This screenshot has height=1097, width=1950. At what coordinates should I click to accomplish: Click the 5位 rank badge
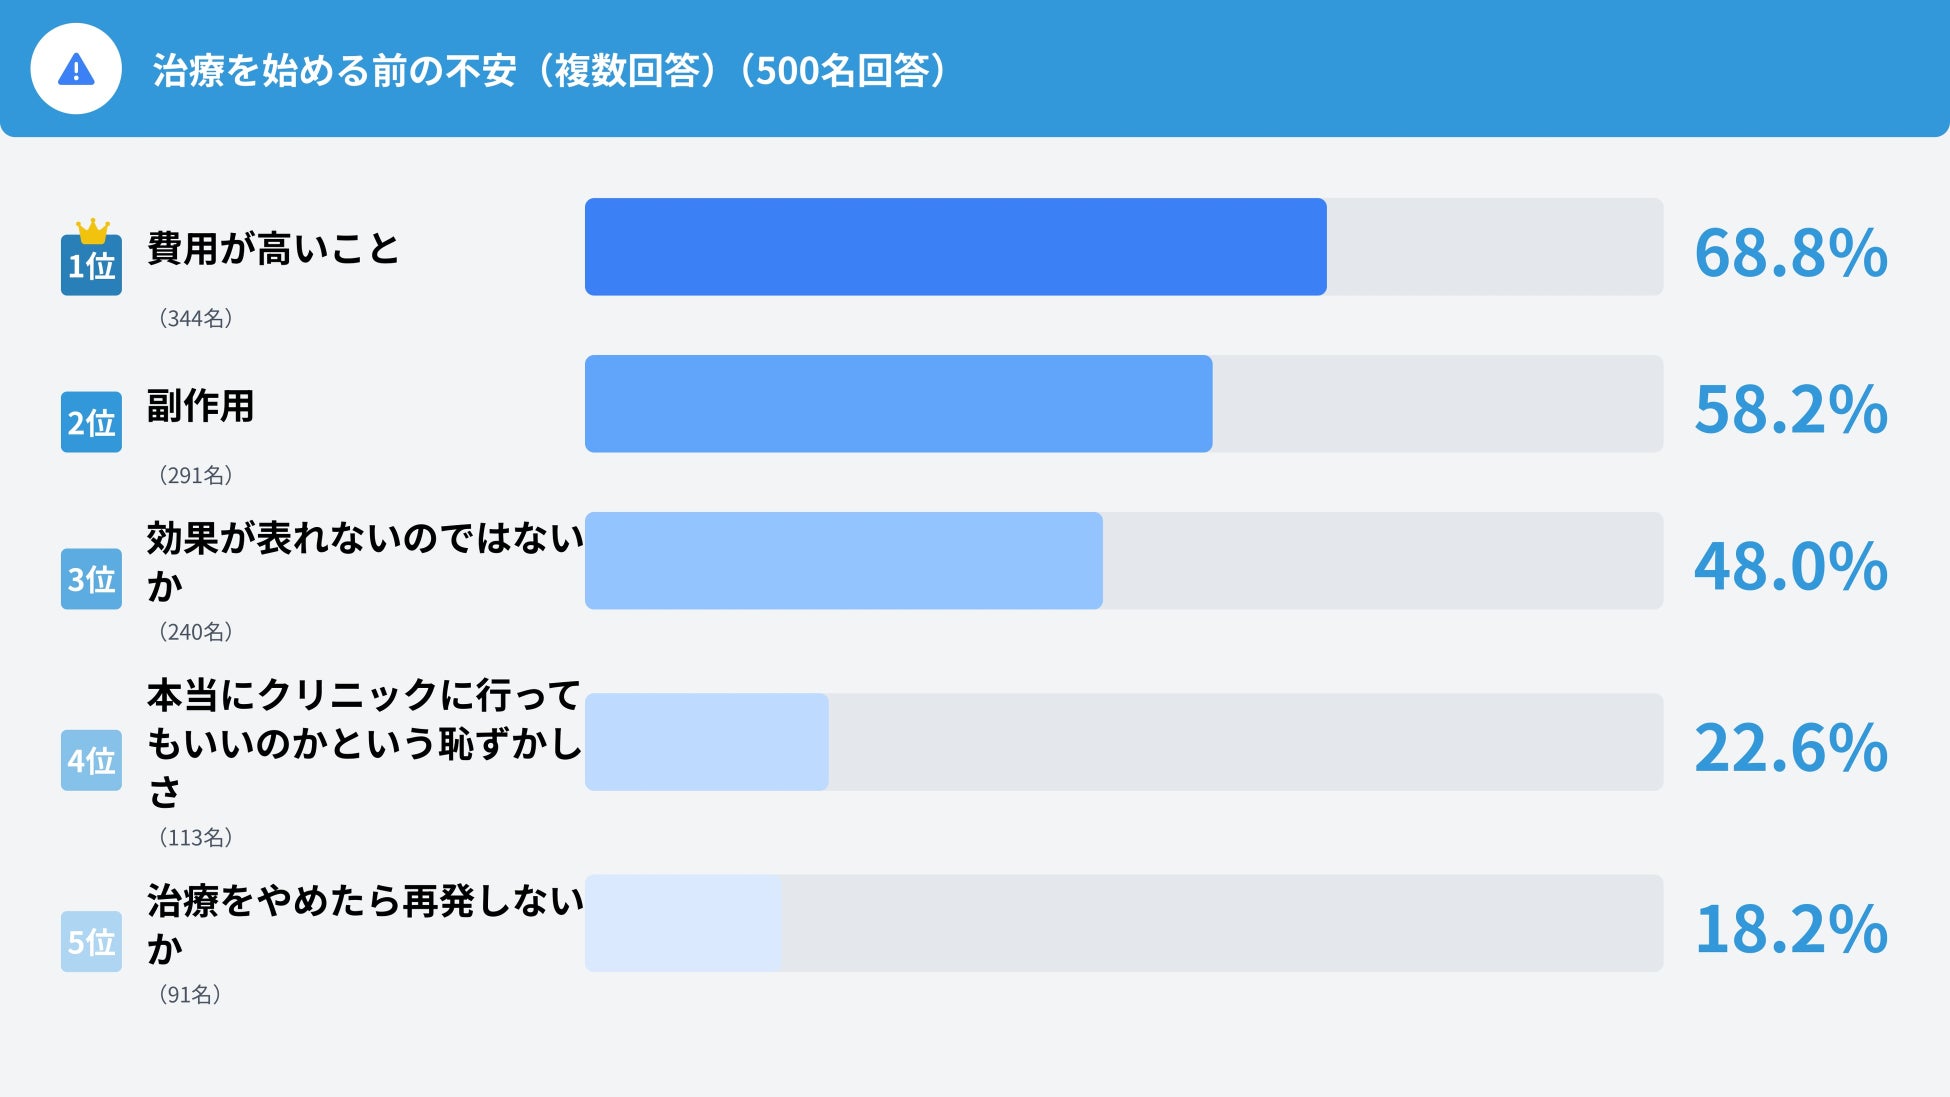(91, 942)
